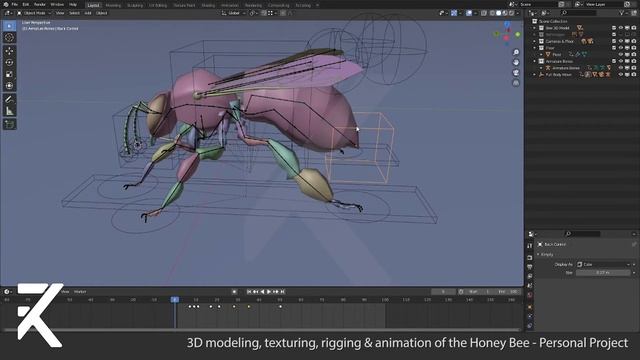The width and height of the screenshot is (640, 360).
Task: Collapse the Empty panel in properties
Action: 538,254
